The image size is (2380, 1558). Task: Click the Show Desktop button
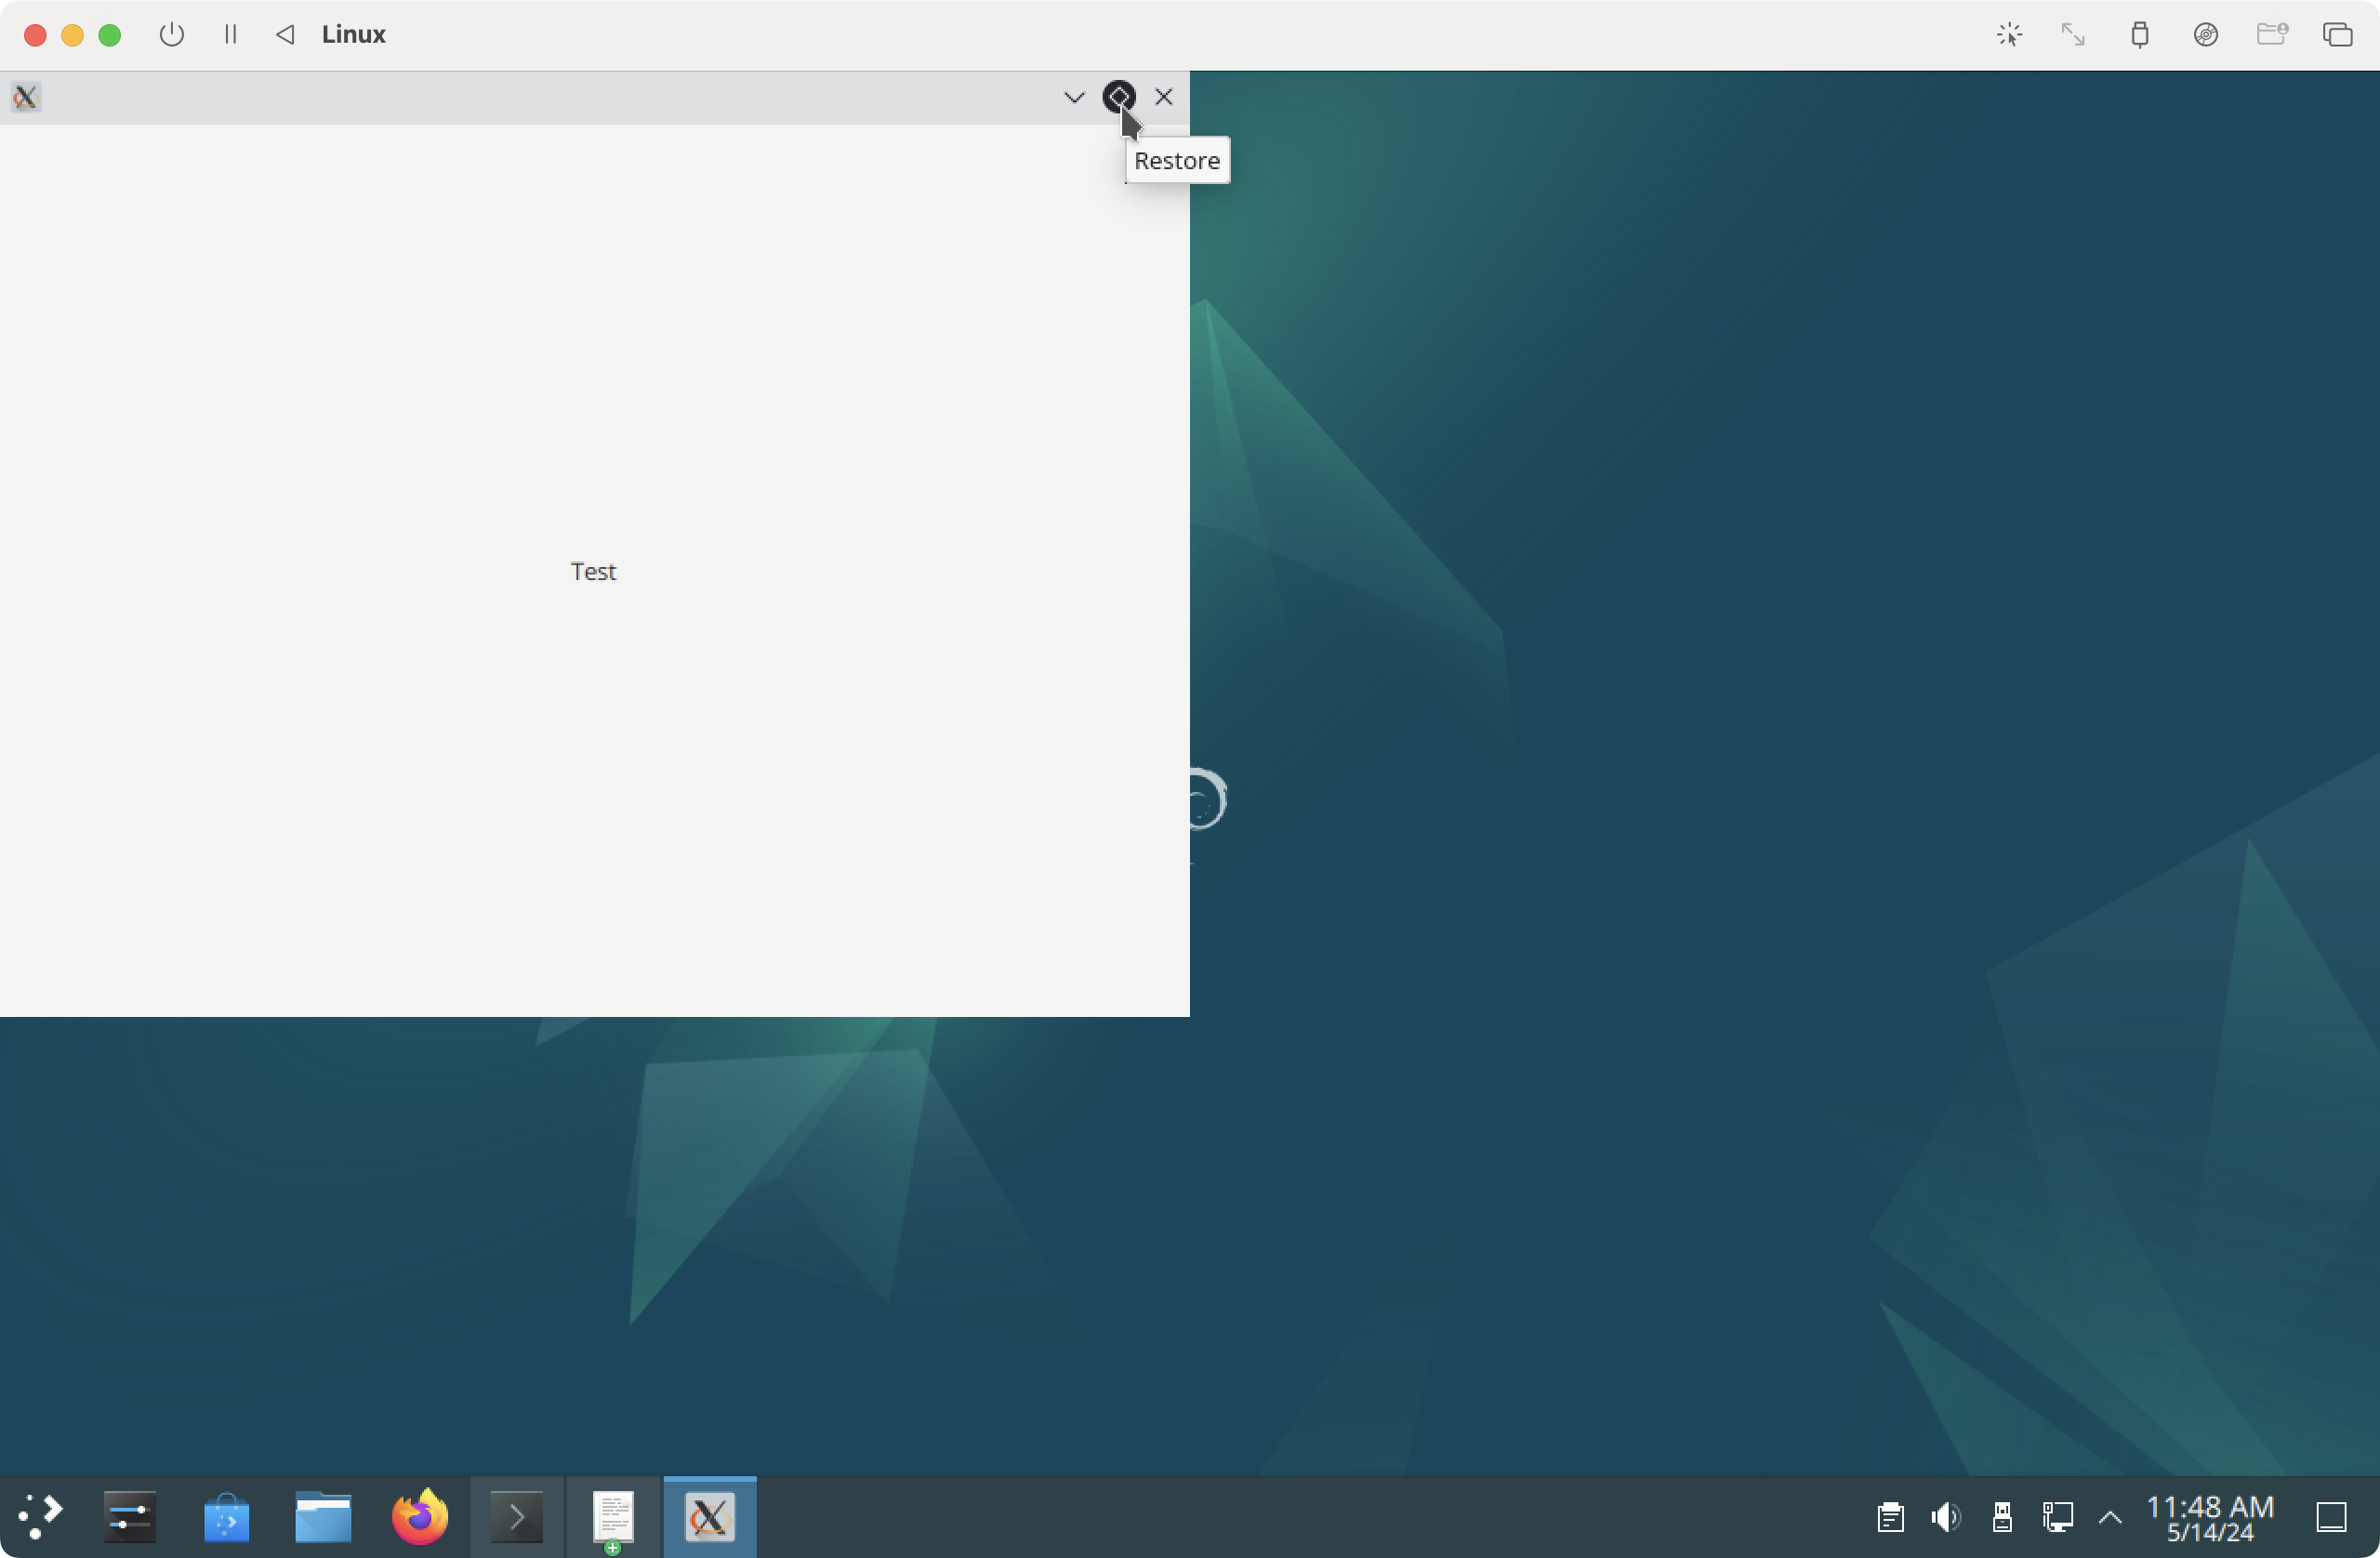[x=2332, y=1517]
